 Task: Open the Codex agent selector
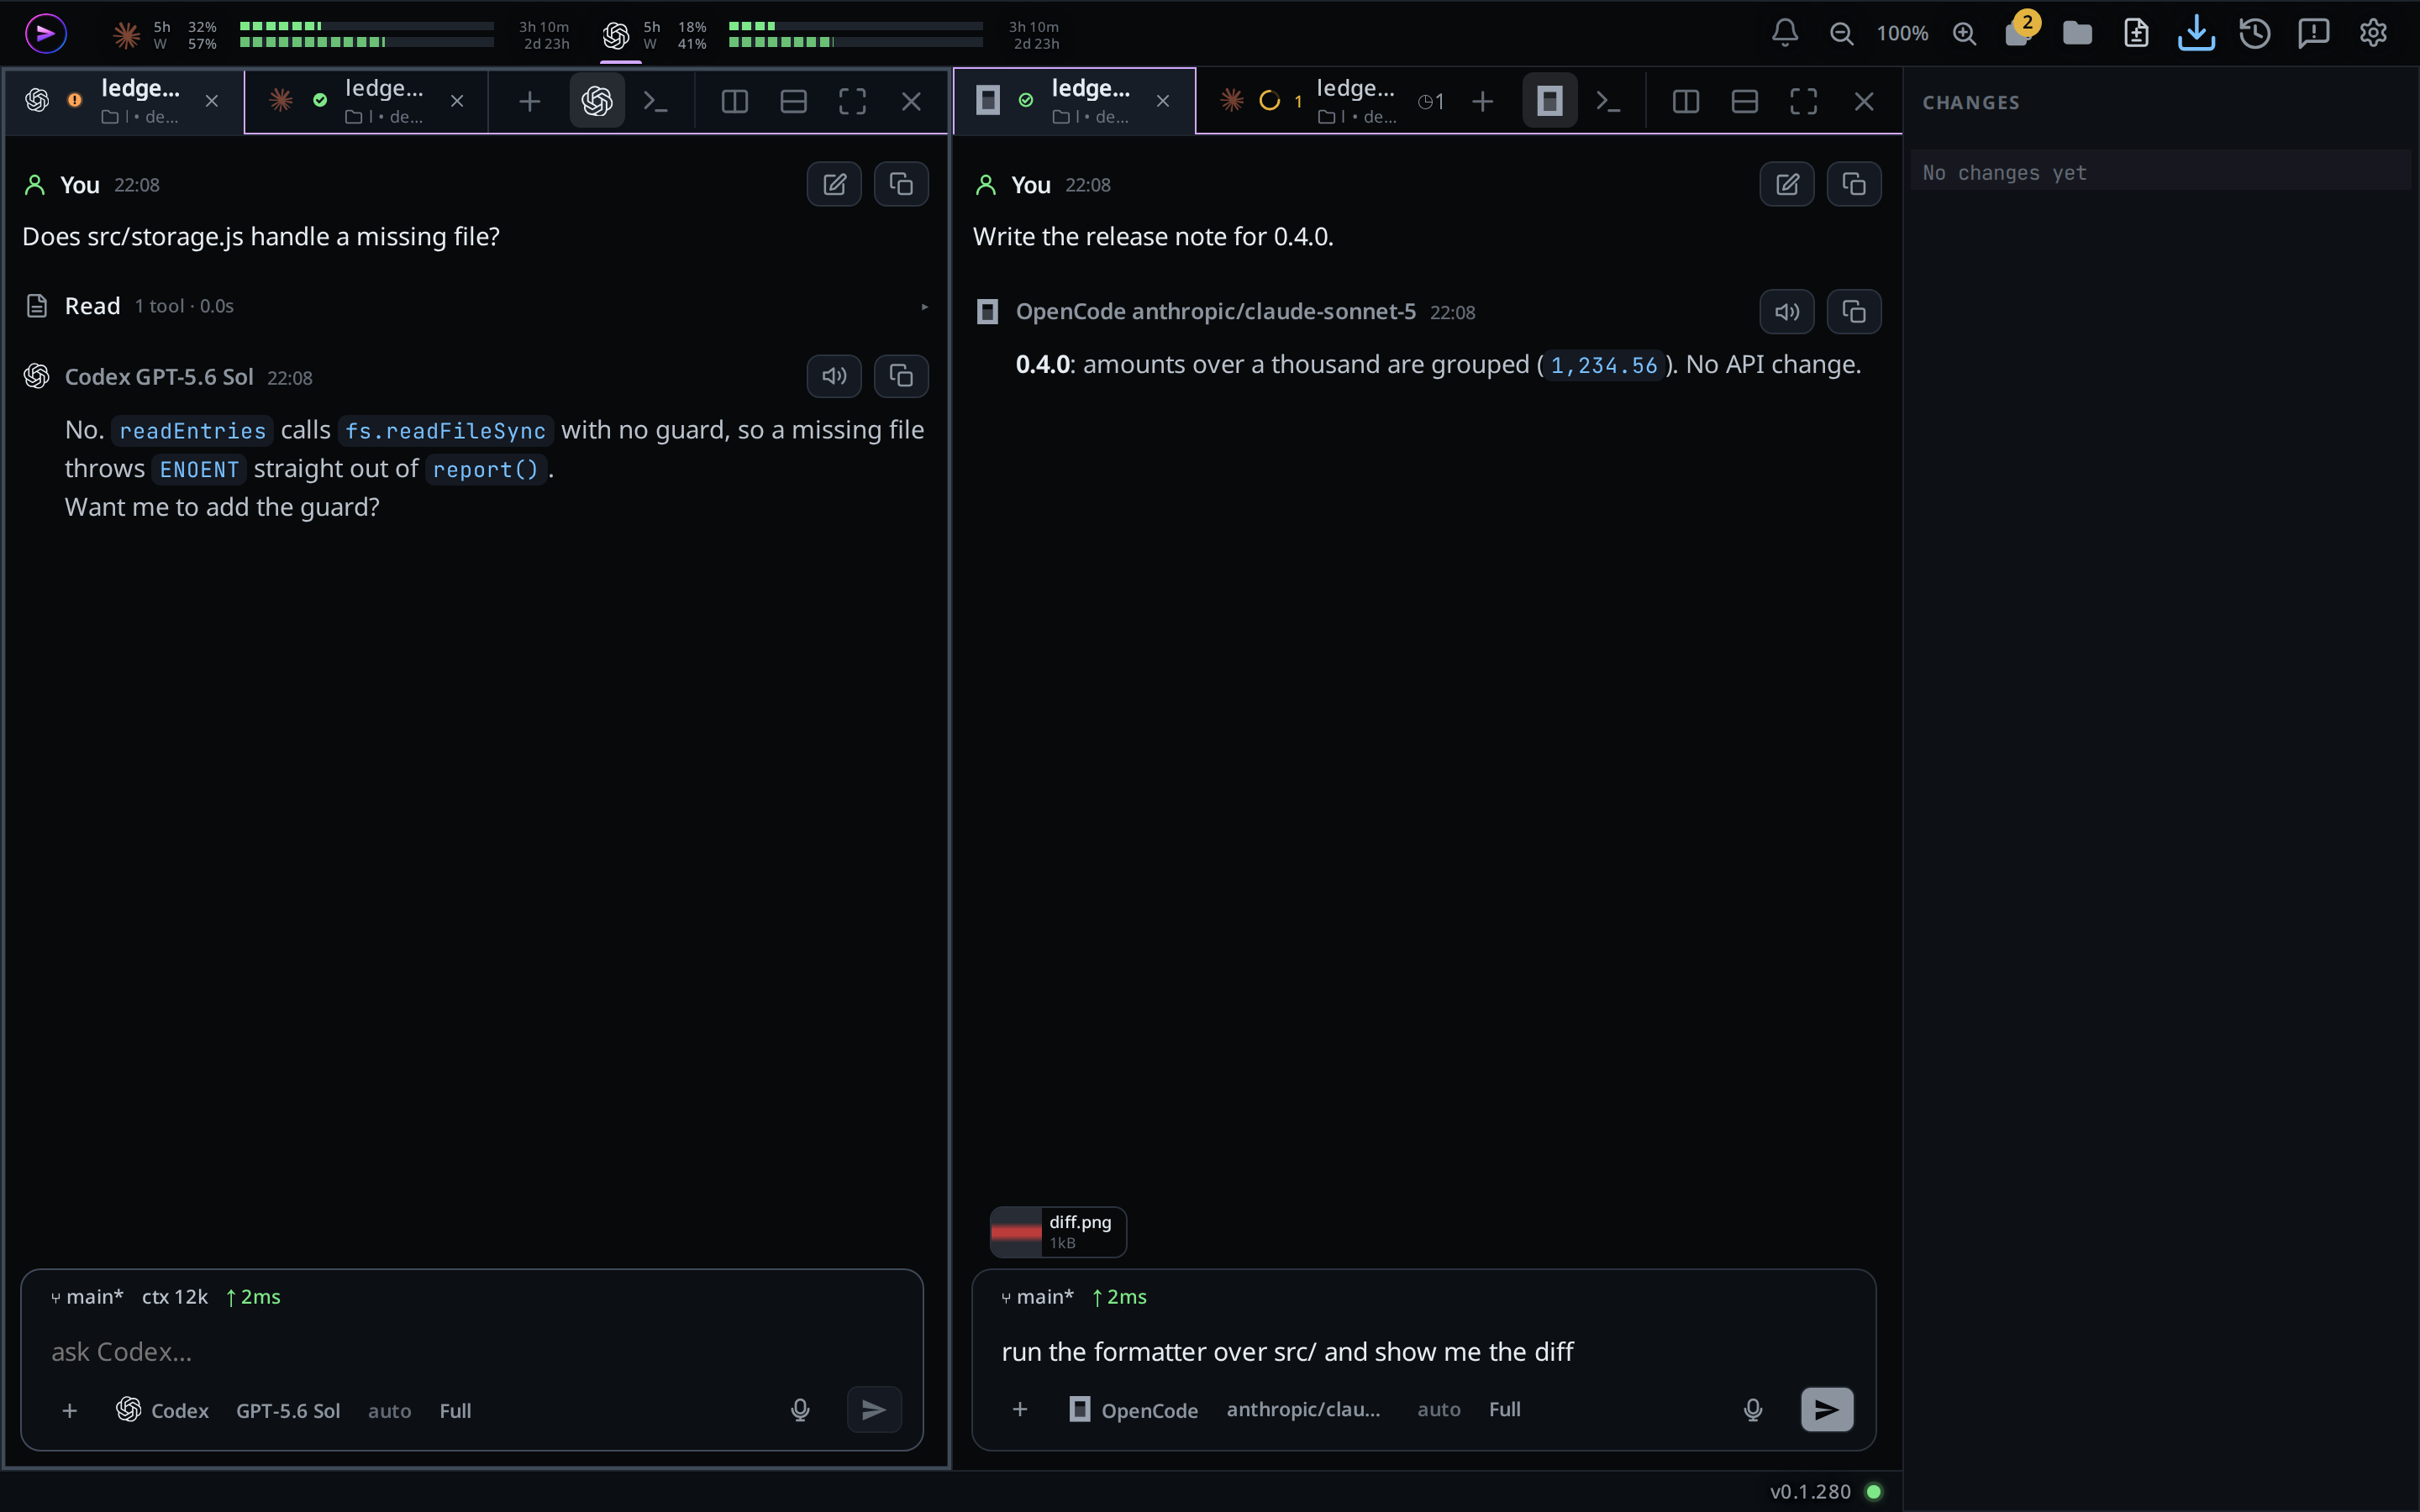163,1410
